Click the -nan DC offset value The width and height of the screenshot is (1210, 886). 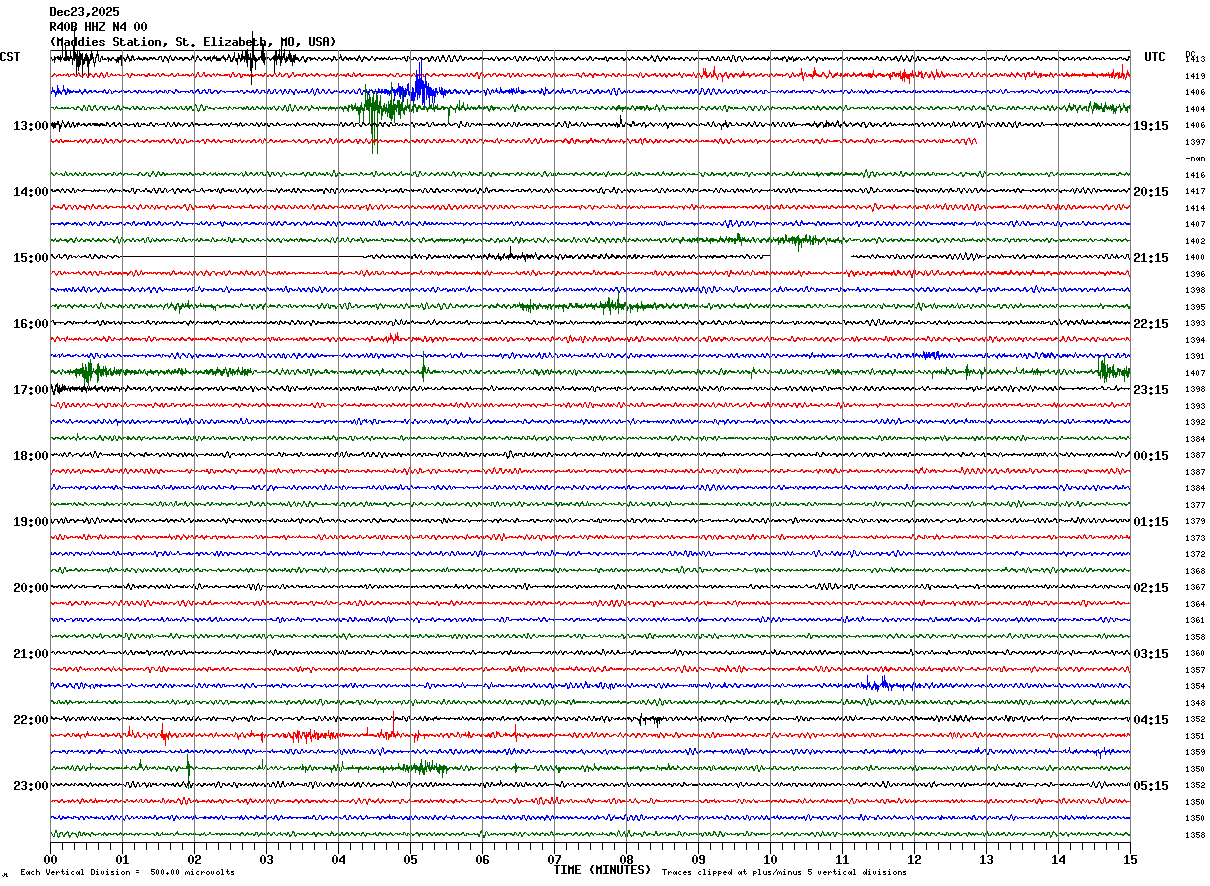[x=1195, y=159]
